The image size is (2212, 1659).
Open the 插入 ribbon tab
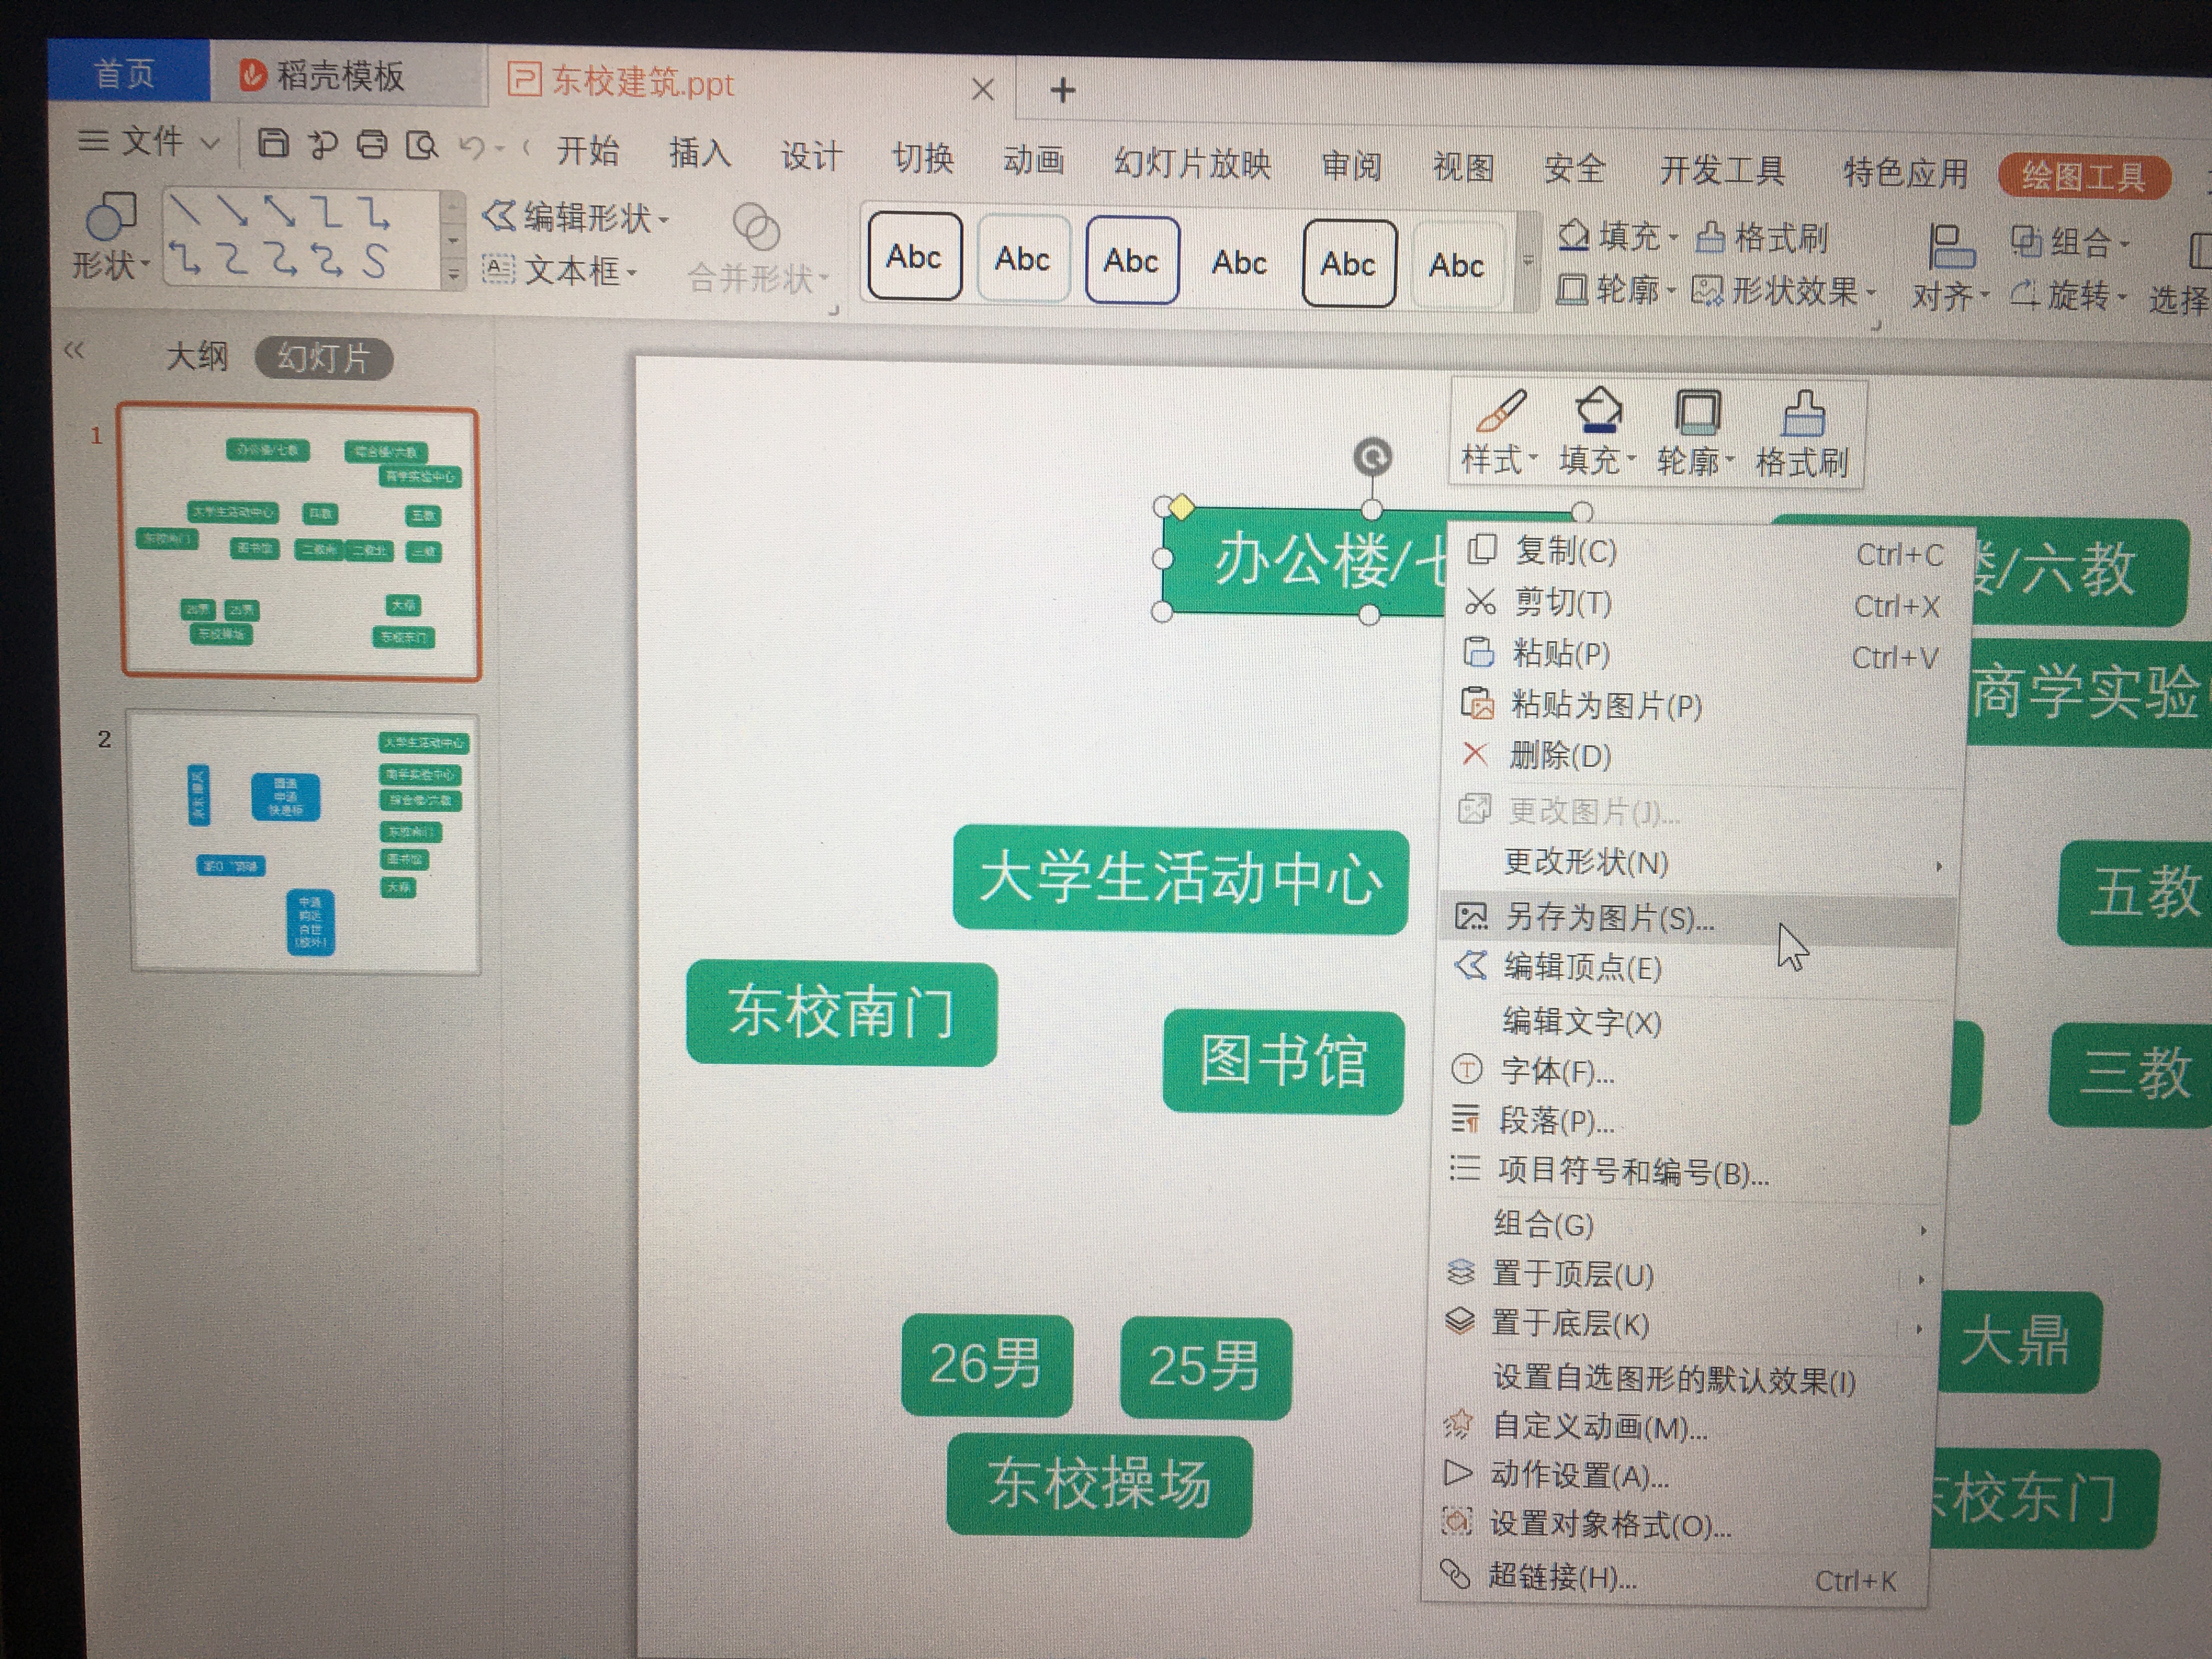[699, 153]
